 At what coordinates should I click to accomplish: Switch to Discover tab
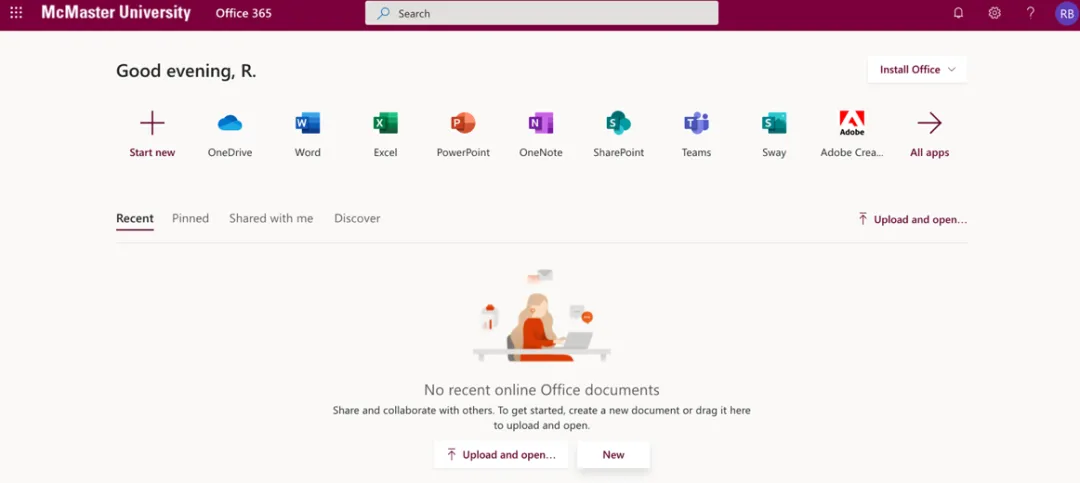point(357,218)
